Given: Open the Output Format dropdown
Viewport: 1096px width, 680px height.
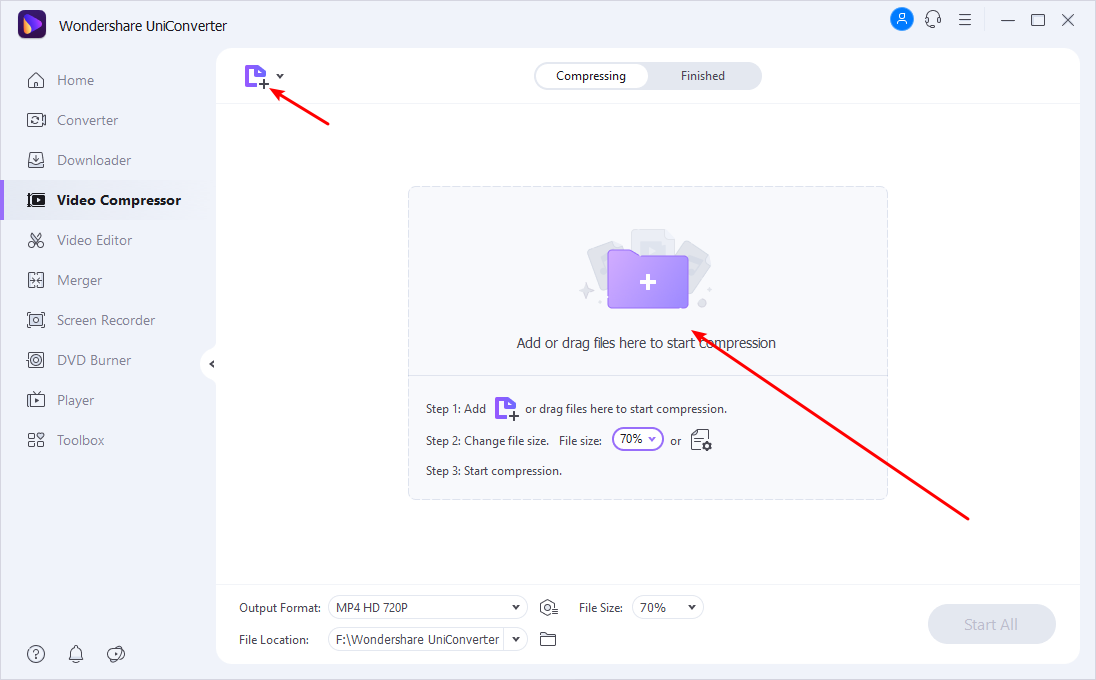Looking at the screenshot, I should tap(428, 607).
